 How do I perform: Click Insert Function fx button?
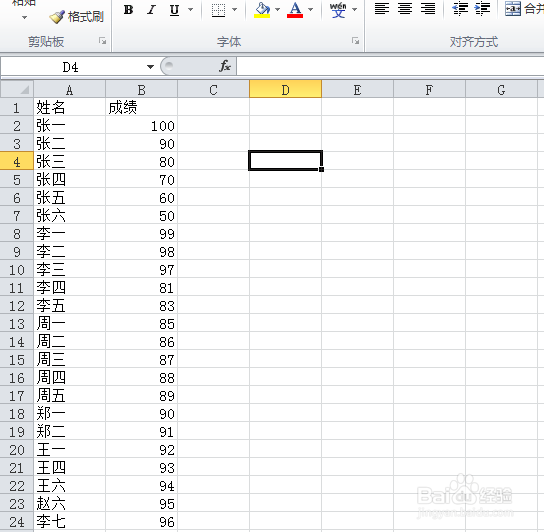[x=225, y=66]
